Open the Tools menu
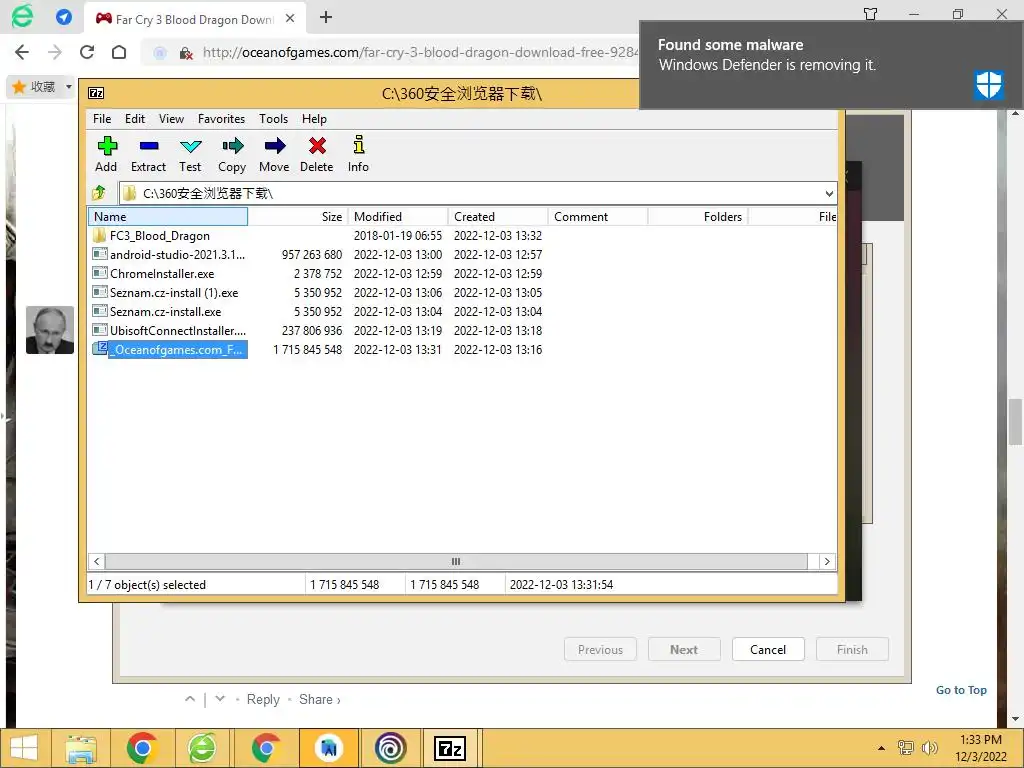Viewport: 1024px width, 768px height. point(273,119)
